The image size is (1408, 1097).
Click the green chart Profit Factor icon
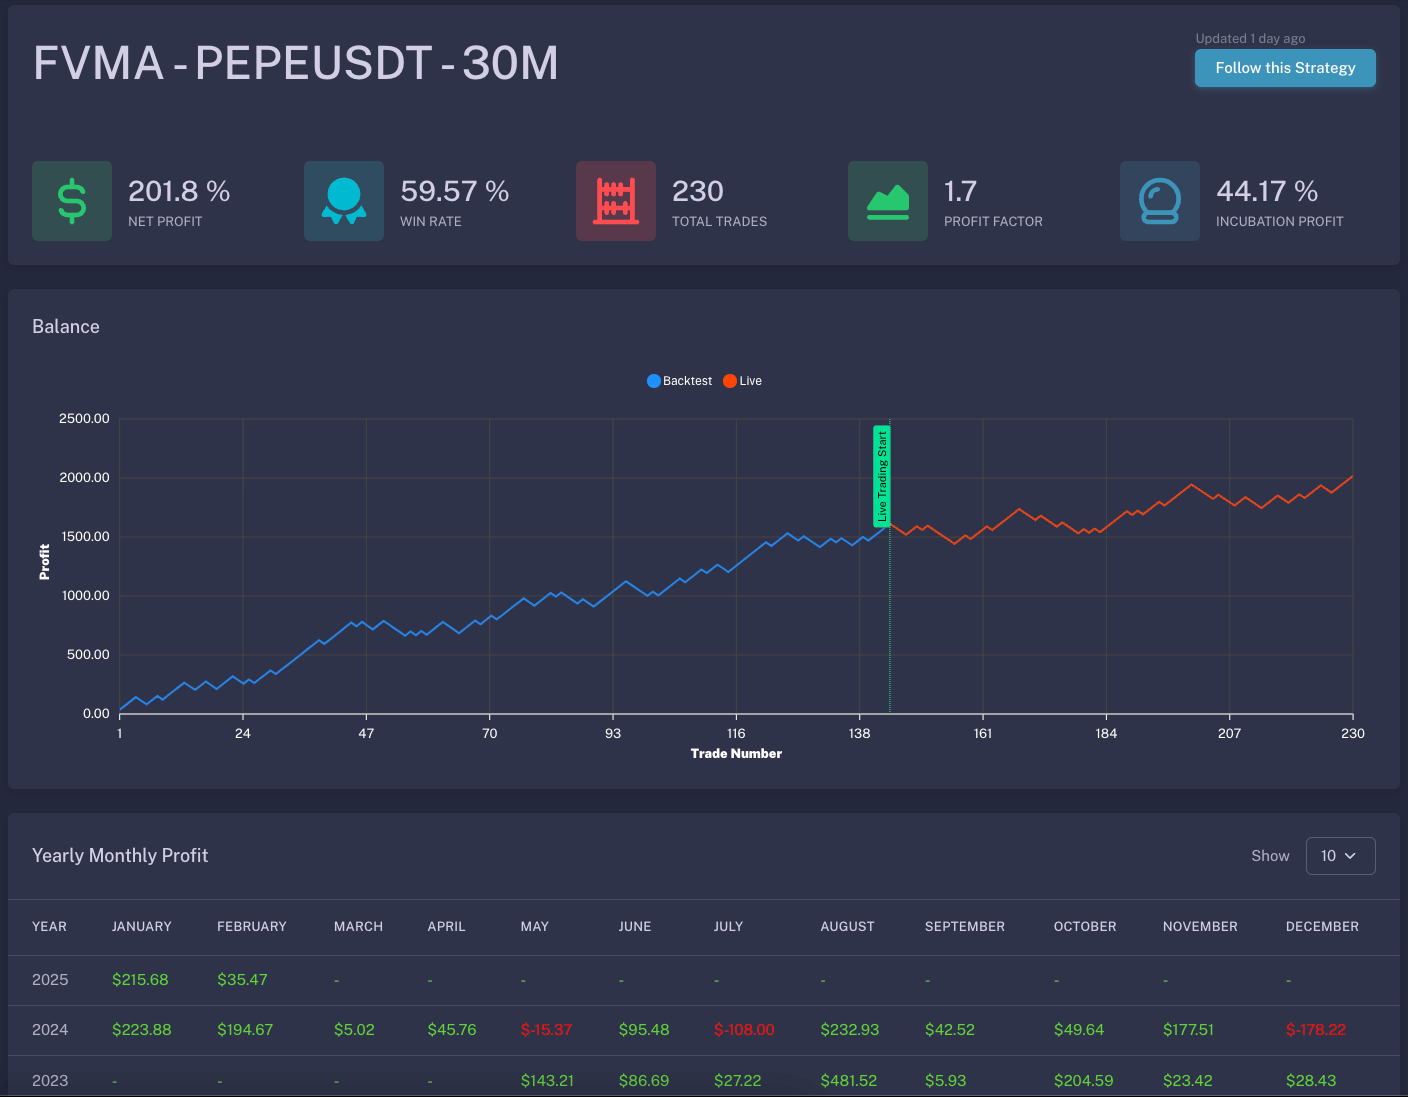click(x=888, y=201)
